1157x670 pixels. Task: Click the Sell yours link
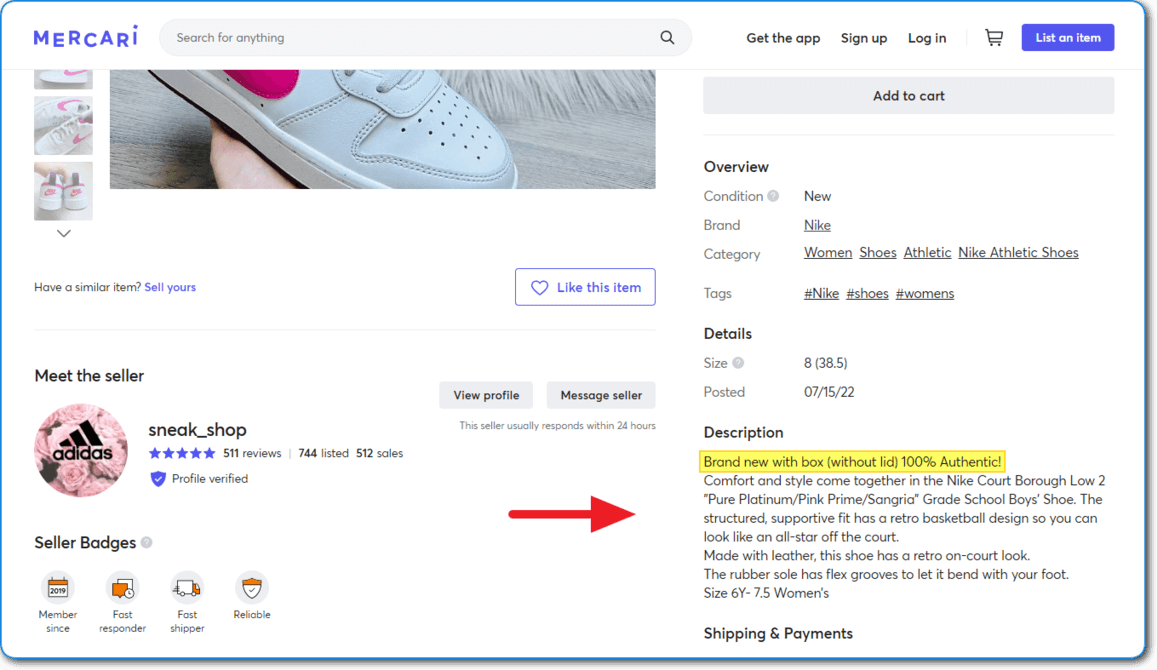(170, 287)
